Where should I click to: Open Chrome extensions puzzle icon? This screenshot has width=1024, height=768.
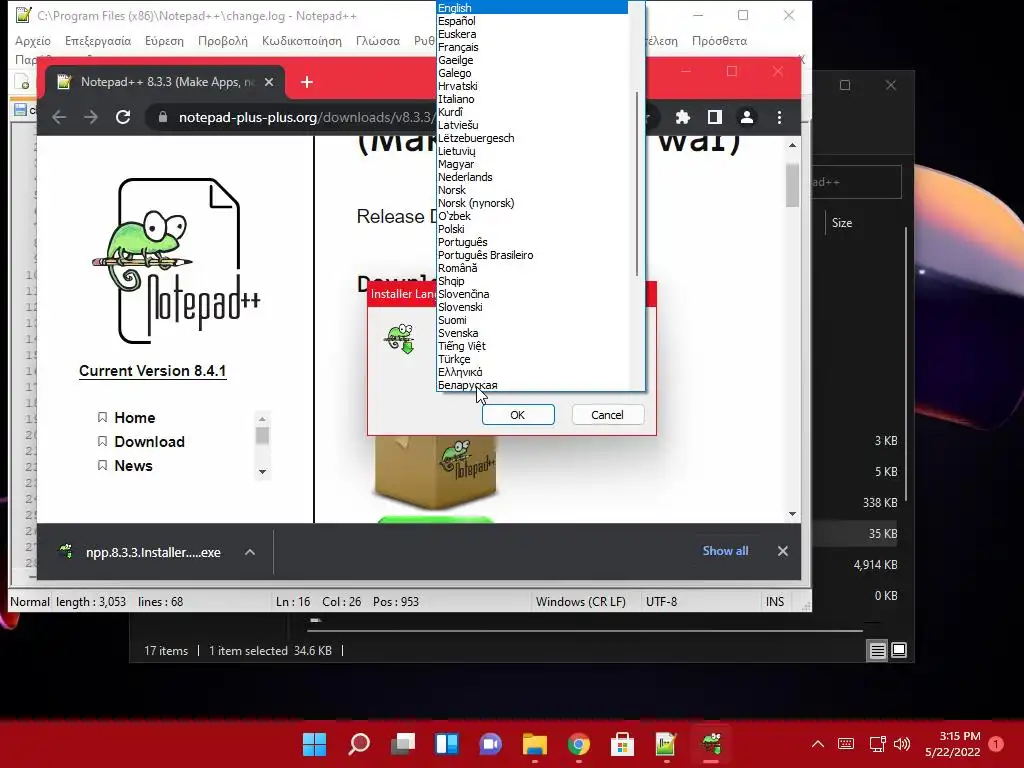click(x=682, y=118)
